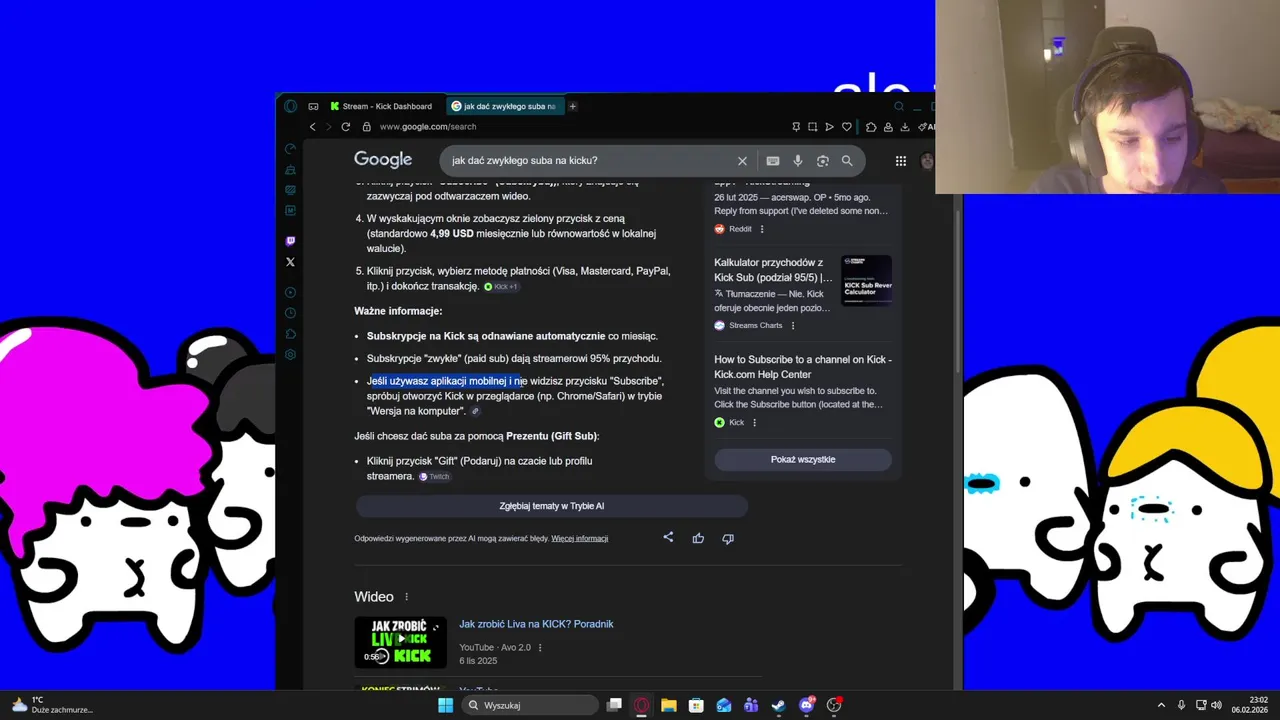Show hidden system tray icons
This screenshot has width=1280, height=720.
[1161, 705]
